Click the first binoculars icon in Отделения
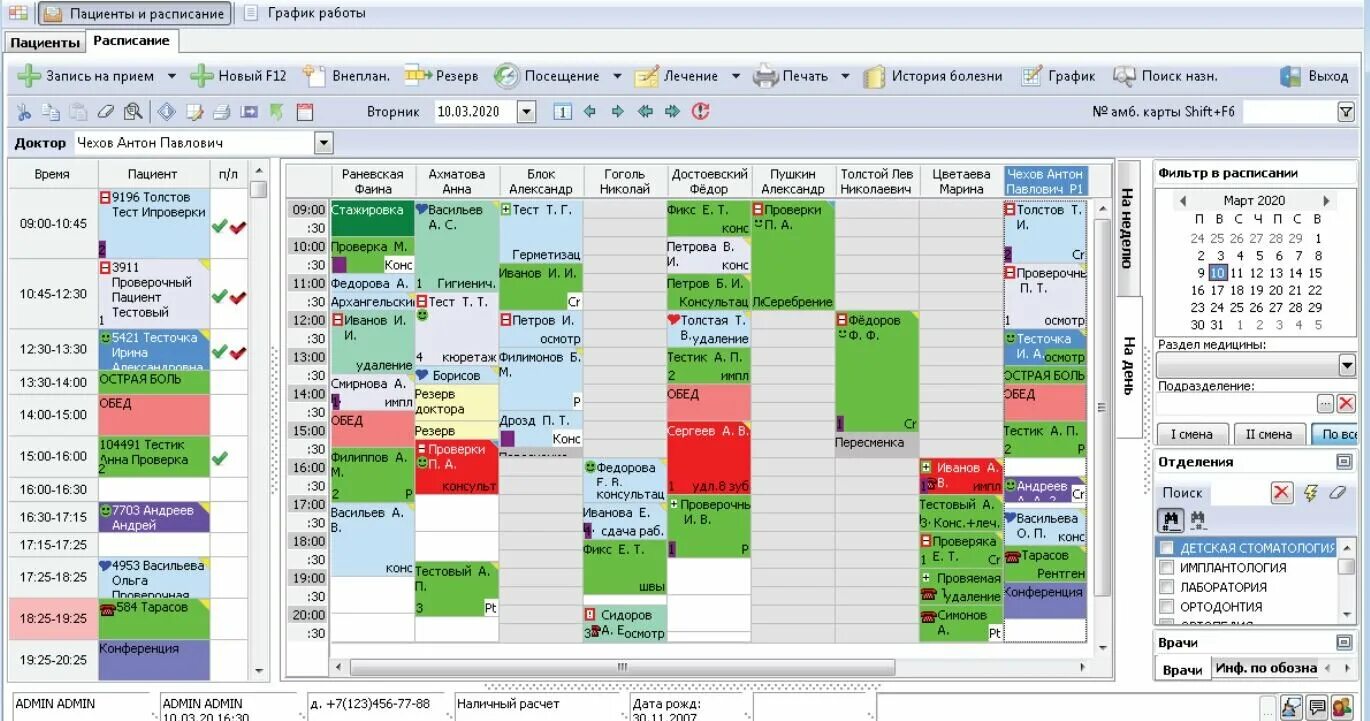Screen dimensions: 1370x721 pos(1170,520)
